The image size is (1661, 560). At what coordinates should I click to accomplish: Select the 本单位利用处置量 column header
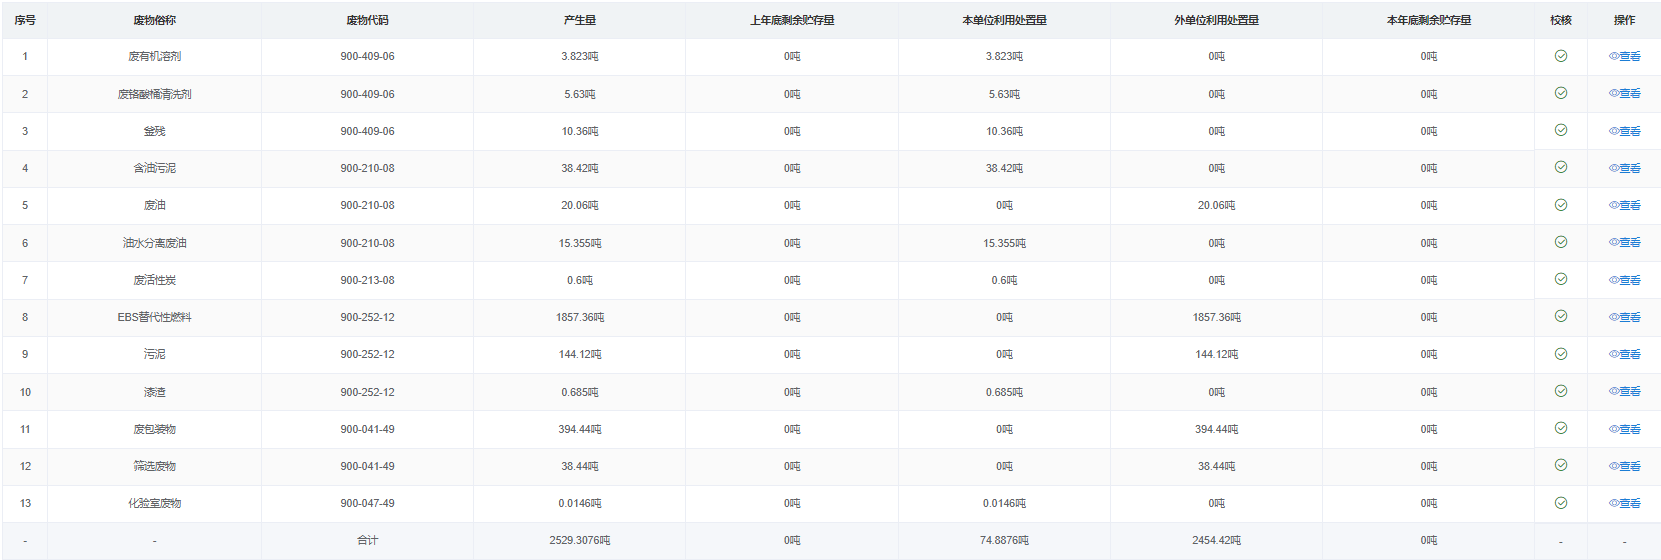click(1004, 20)
